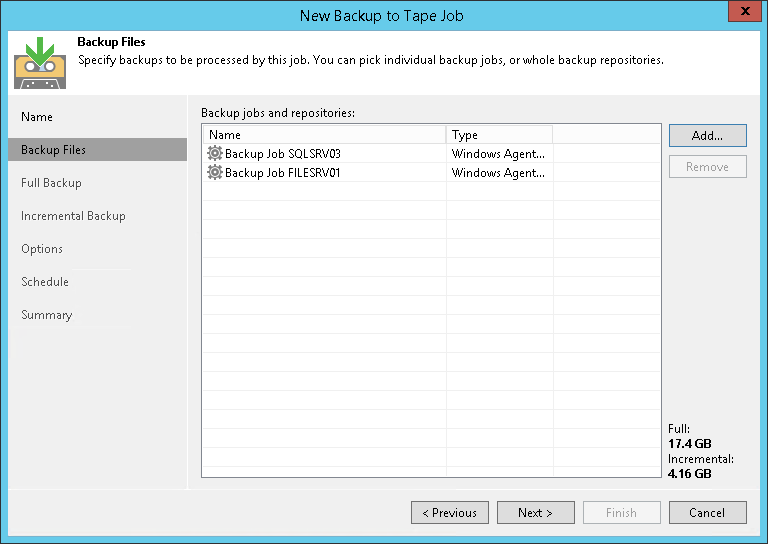
Task: Select the Backup Job FILESRV01 row
Action: pos(283,173)
